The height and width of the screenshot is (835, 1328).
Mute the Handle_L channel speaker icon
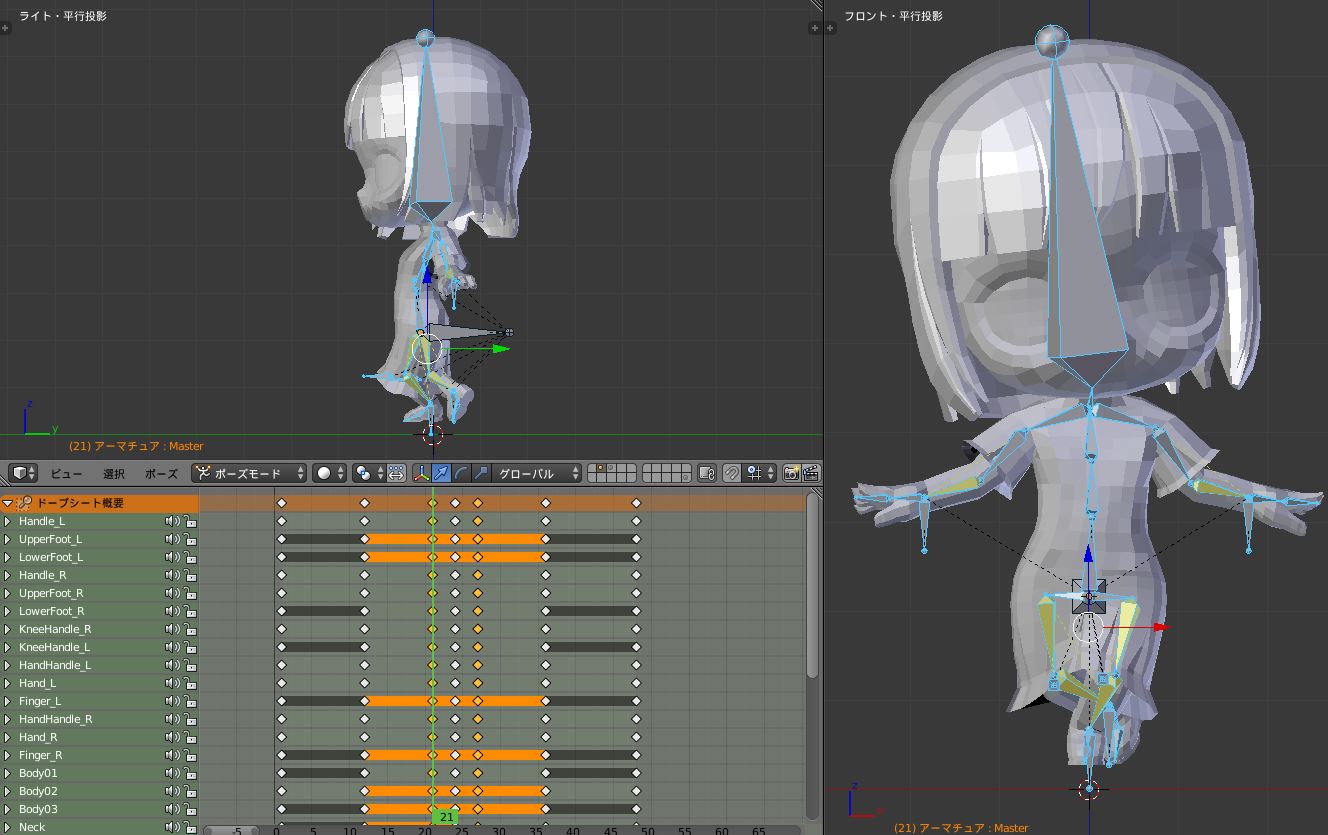(x=172, y=521)
